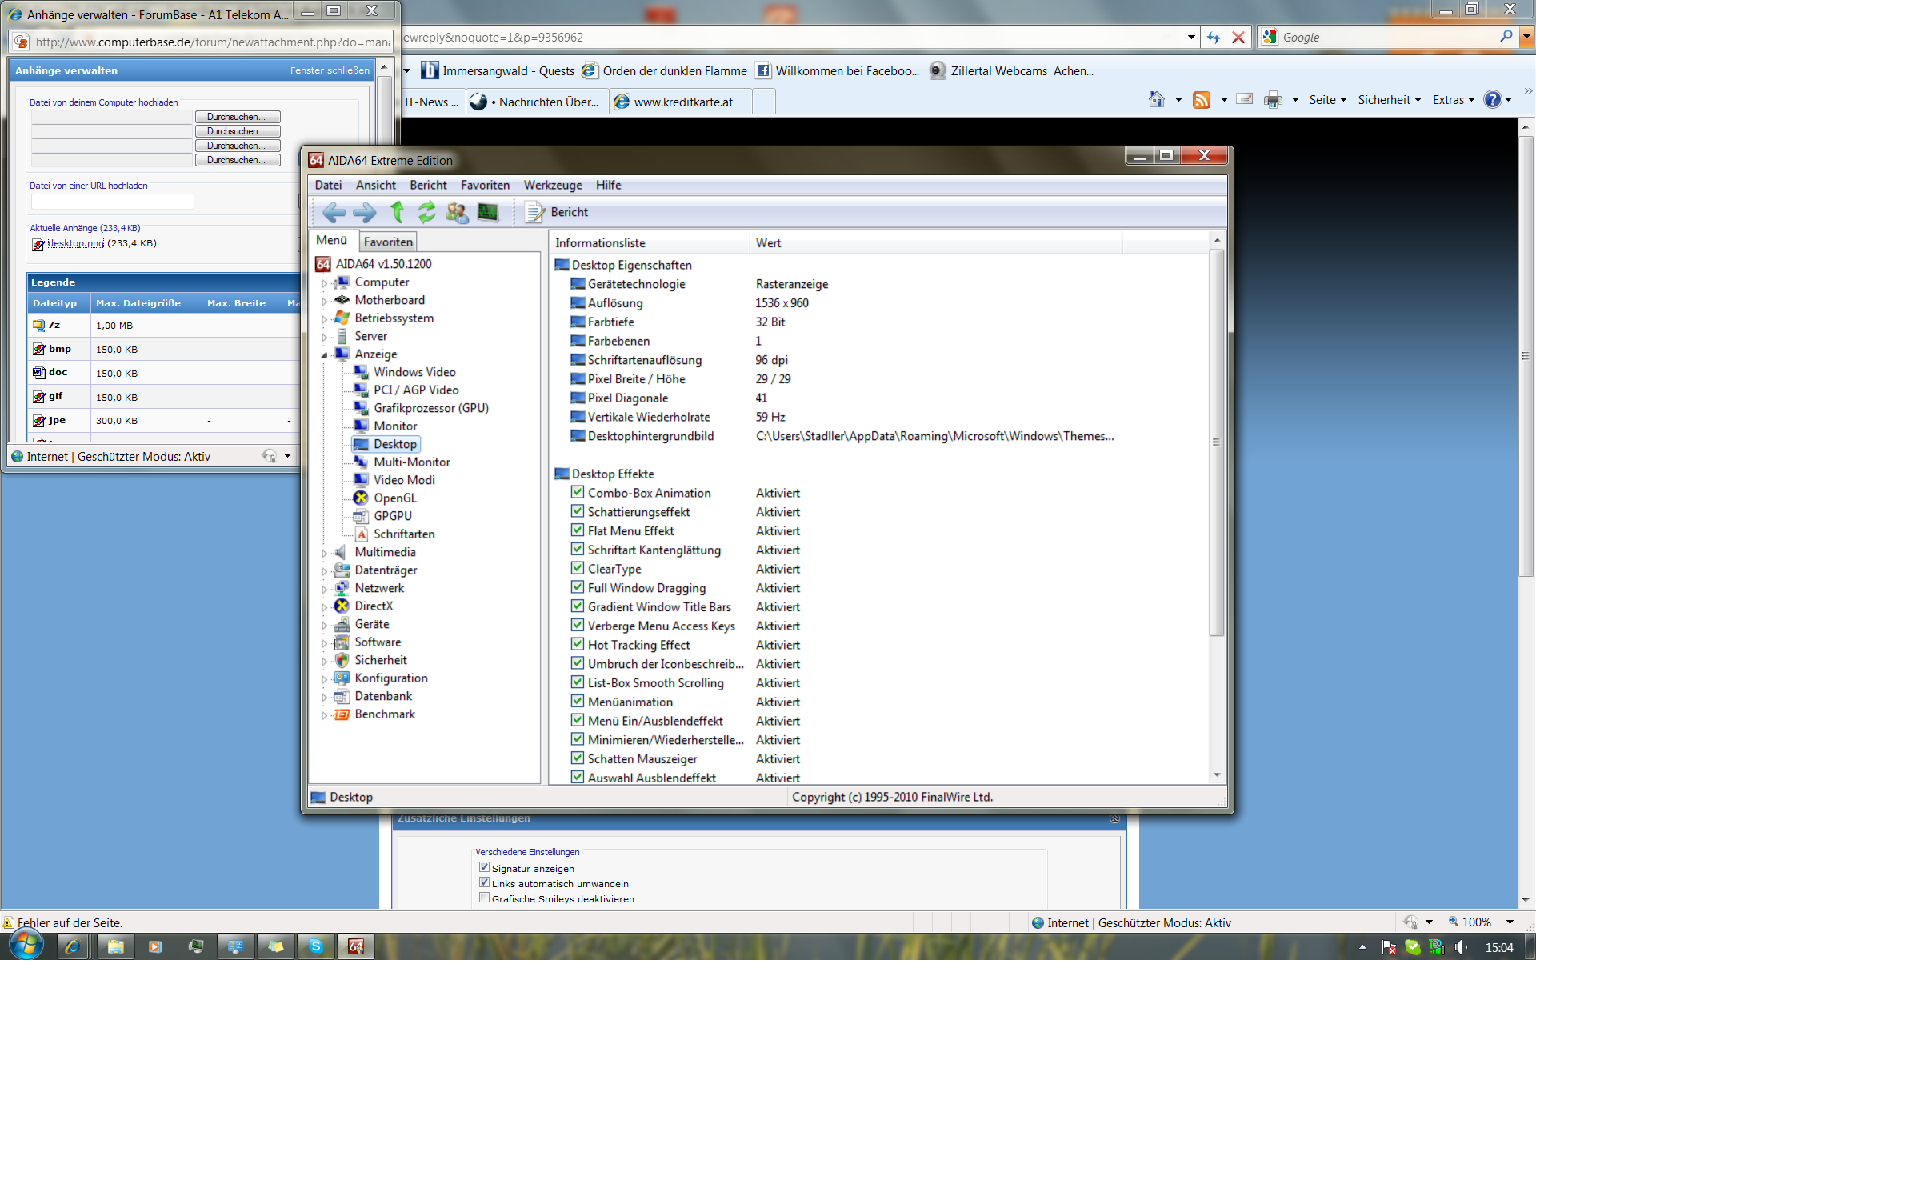Click the users management toolbar icon
1920x1200 pixels.
coord(457,212)
